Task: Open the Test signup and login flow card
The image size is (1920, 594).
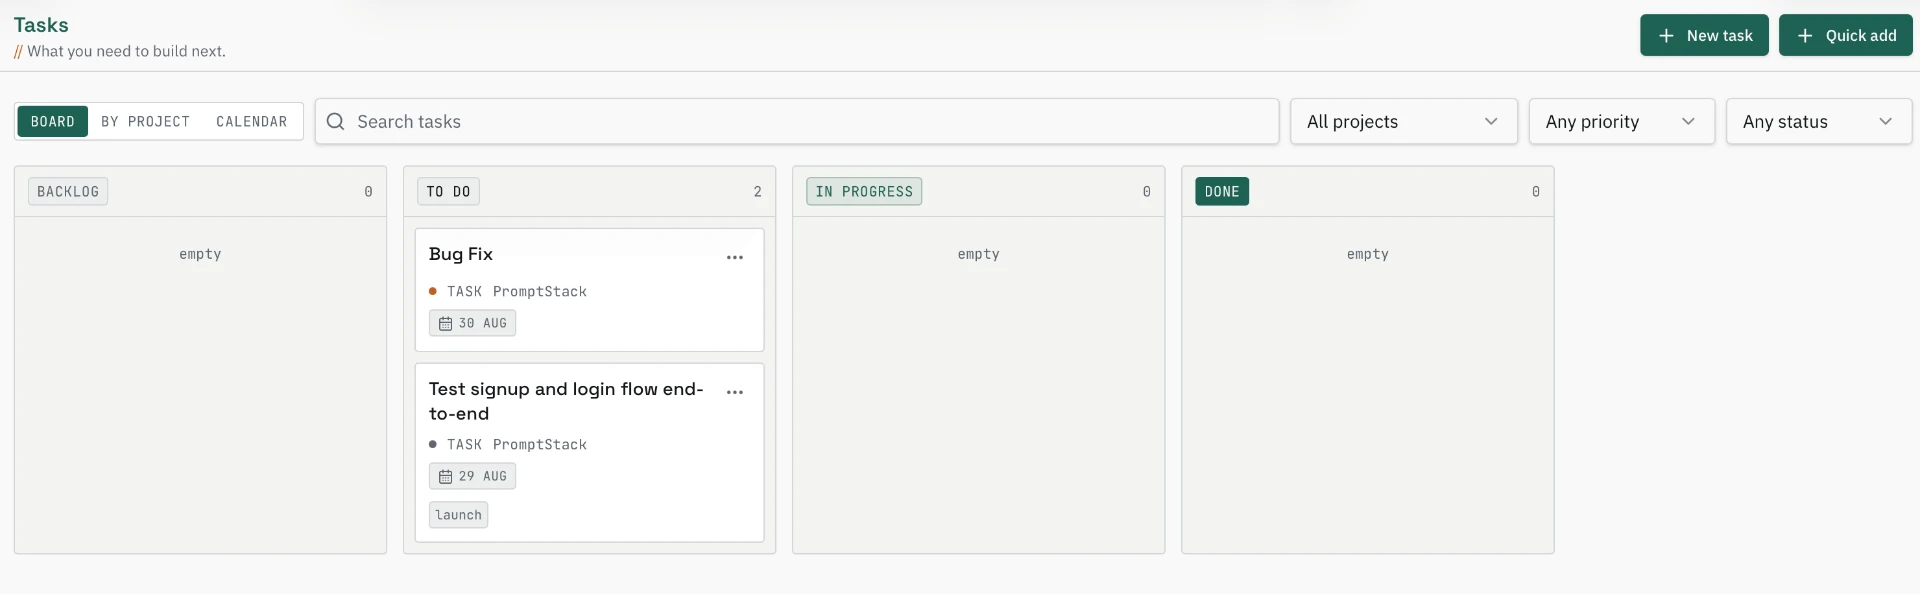Action: [x=589, y=453]
